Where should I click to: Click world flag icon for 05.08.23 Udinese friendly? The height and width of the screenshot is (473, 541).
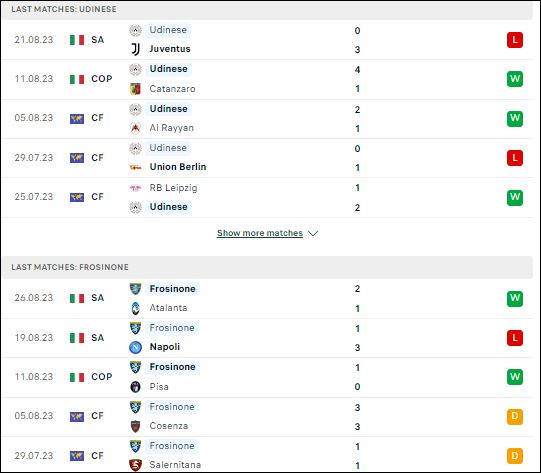click(x=77, y=119)
